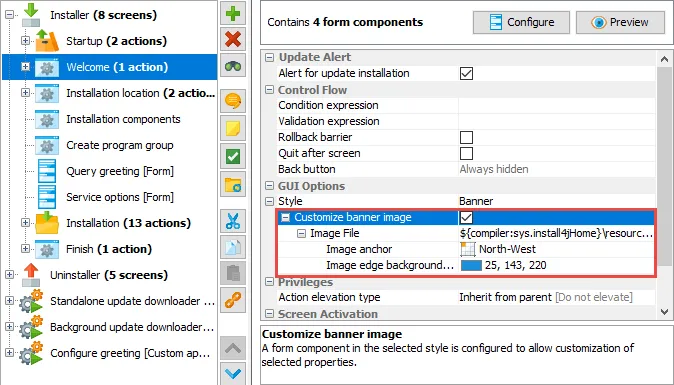Select the Query greeting [Form] item

pos(120,171)
